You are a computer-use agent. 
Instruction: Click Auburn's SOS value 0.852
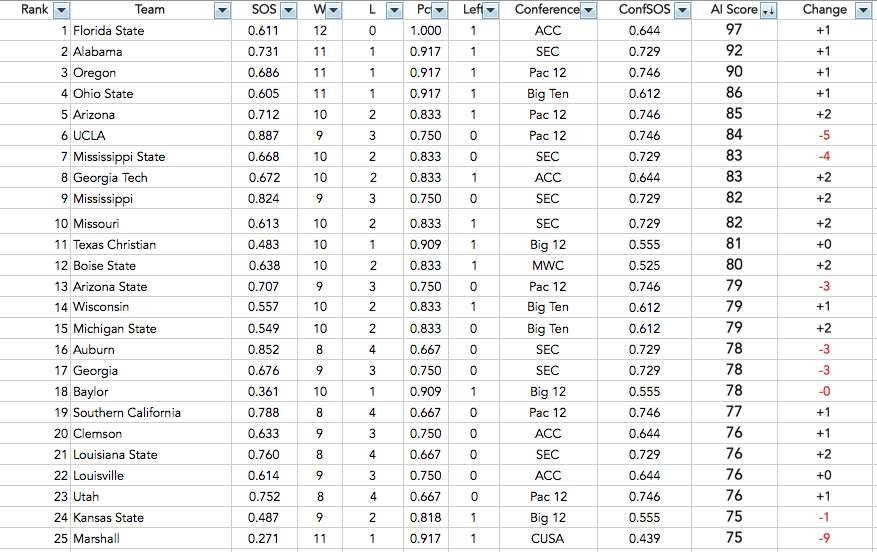263,350
